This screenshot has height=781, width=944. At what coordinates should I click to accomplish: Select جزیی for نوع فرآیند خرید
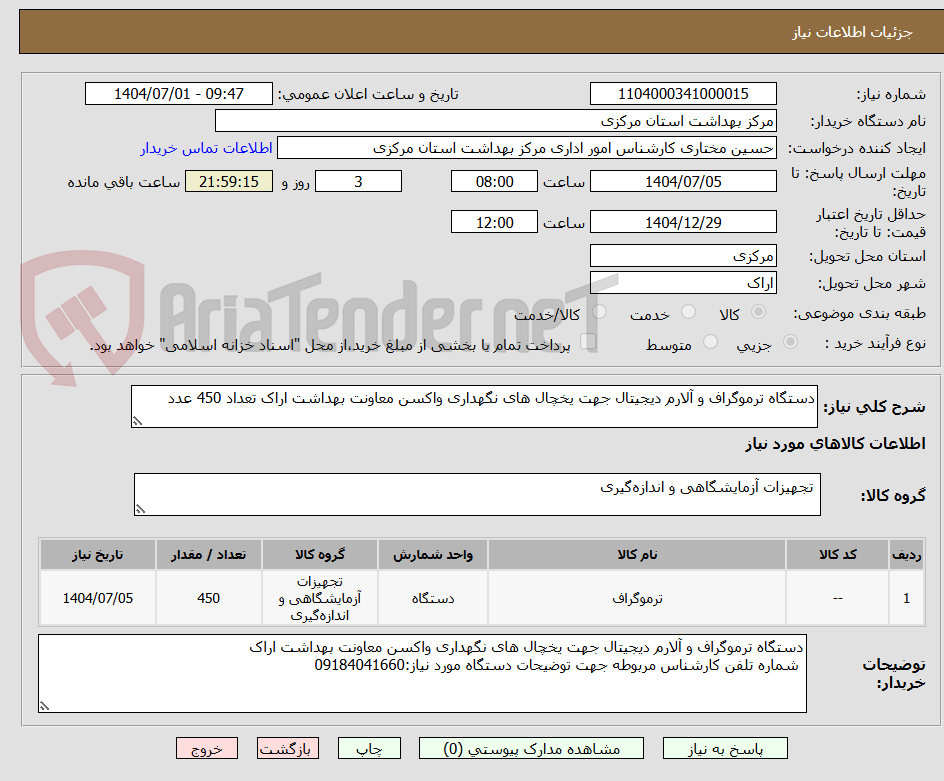[789, 341]
